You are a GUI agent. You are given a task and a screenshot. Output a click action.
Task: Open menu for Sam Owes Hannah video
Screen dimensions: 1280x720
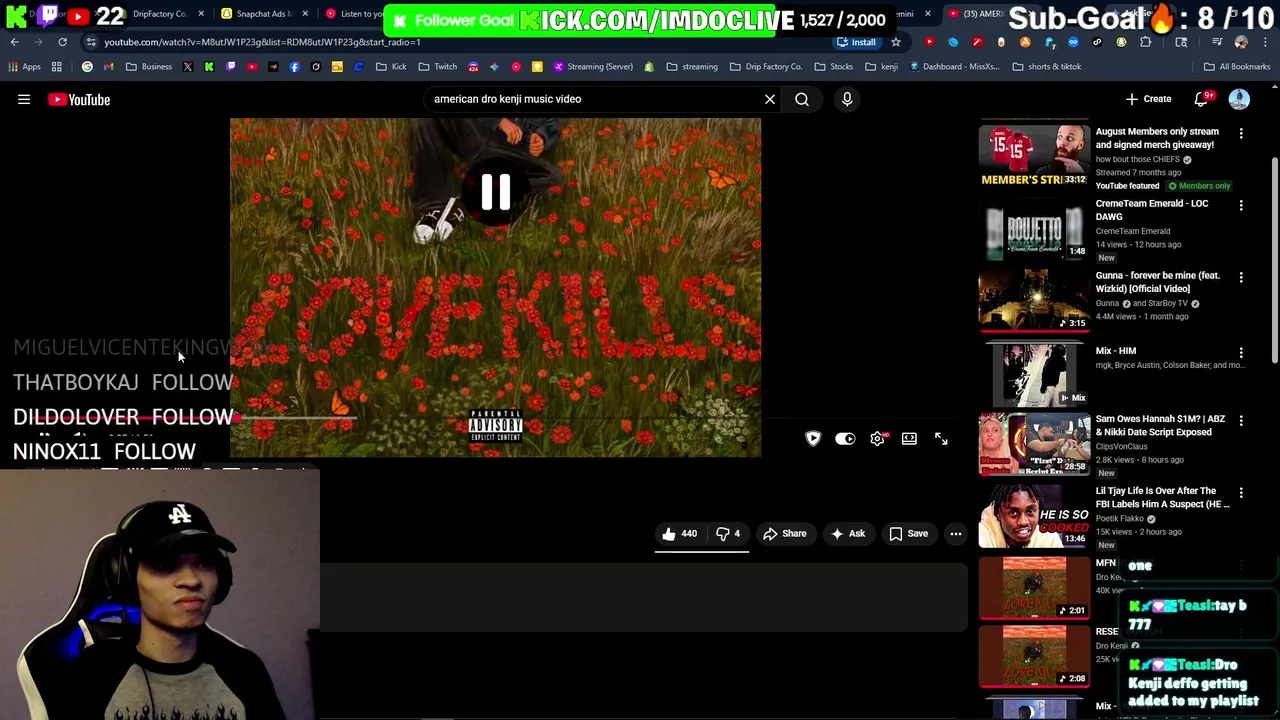1241,420
